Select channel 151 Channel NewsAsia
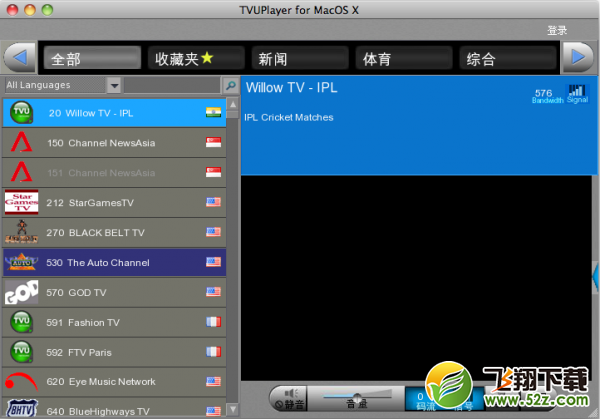600x419 pixels. 114,172
